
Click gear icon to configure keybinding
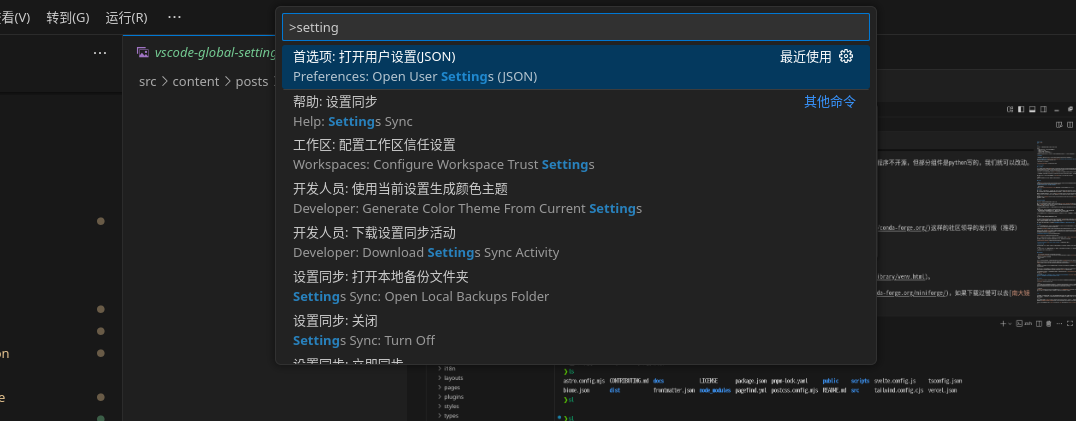click(846, 57)
